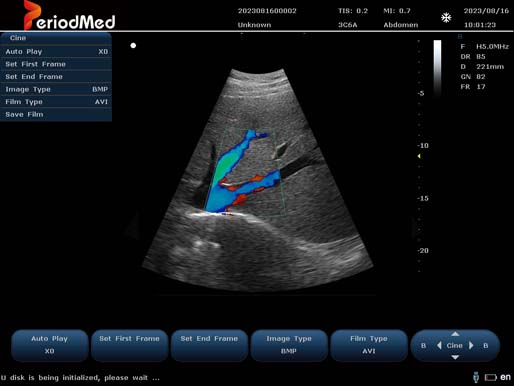Click the USB device icon in status bar

coord(476,377)
